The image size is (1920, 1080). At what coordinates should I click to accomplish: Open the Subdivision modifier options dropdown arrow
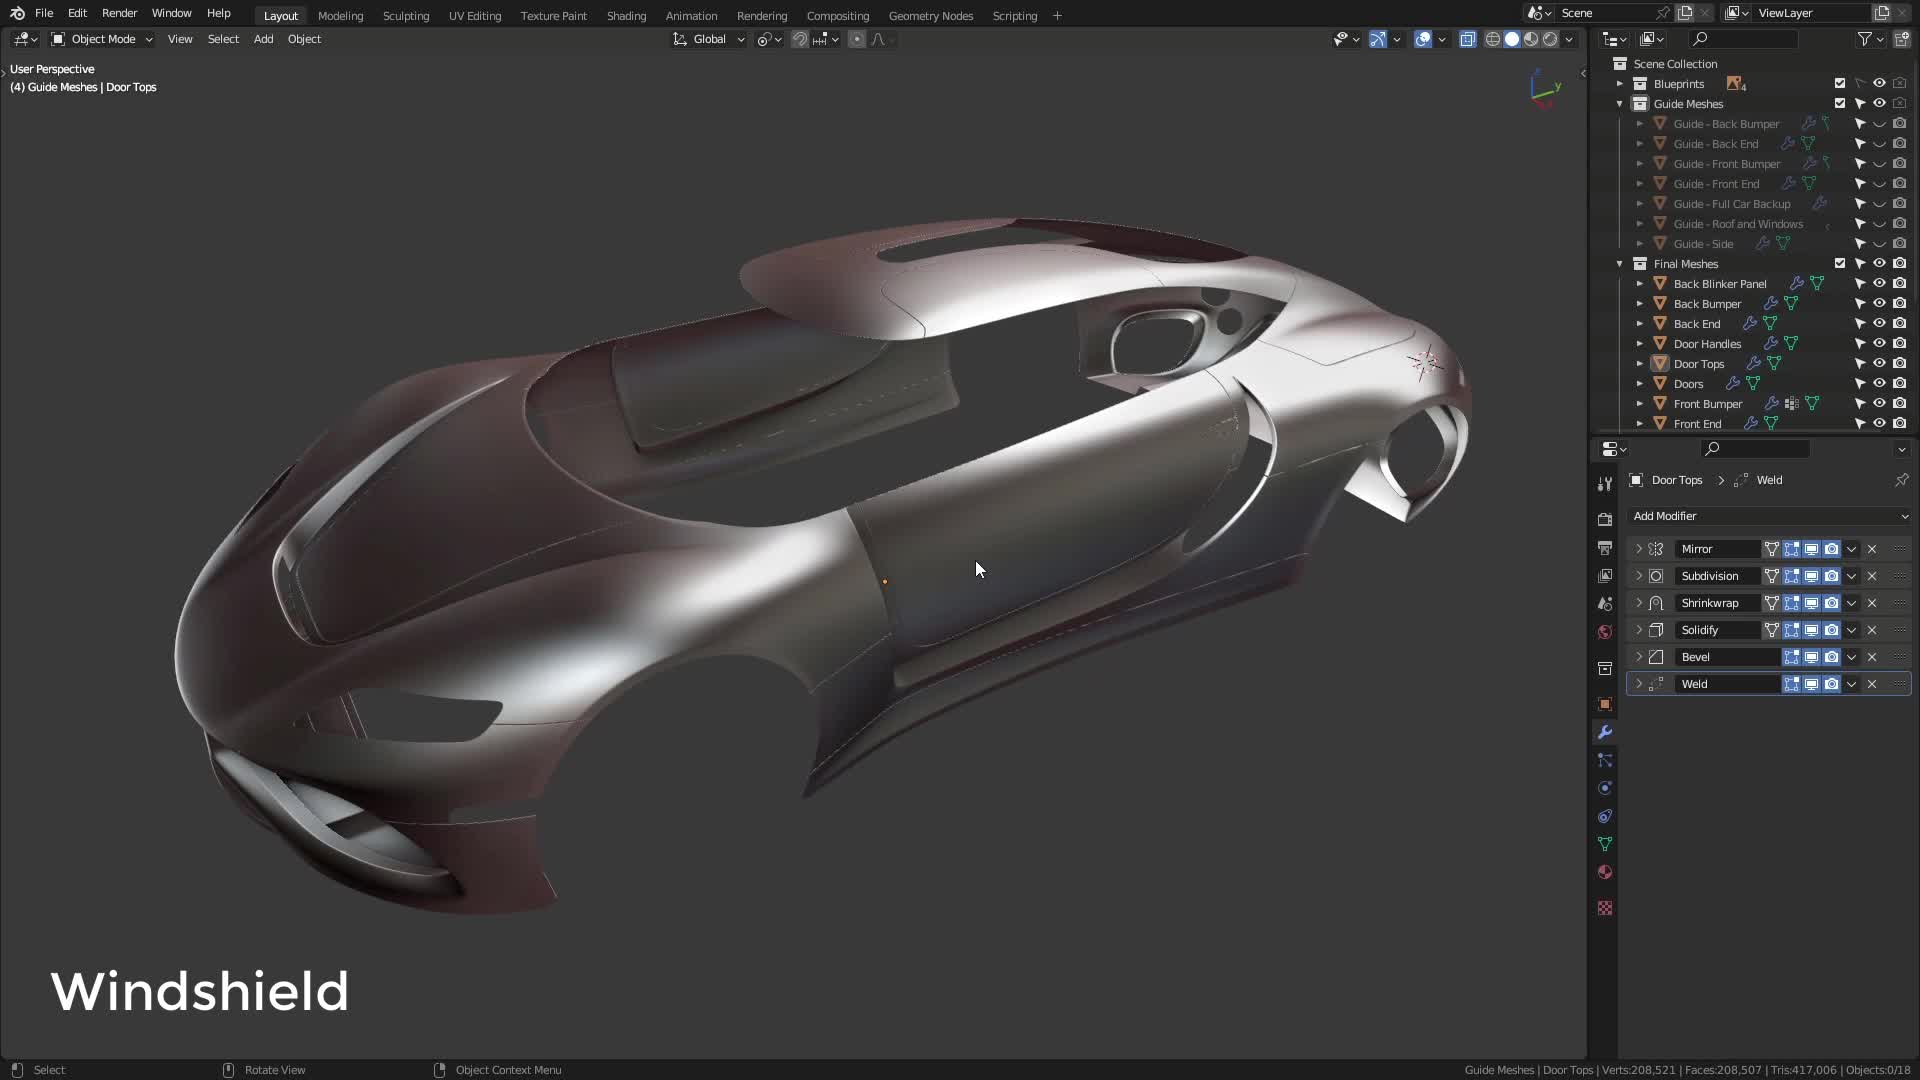(x=1851, y=576)
